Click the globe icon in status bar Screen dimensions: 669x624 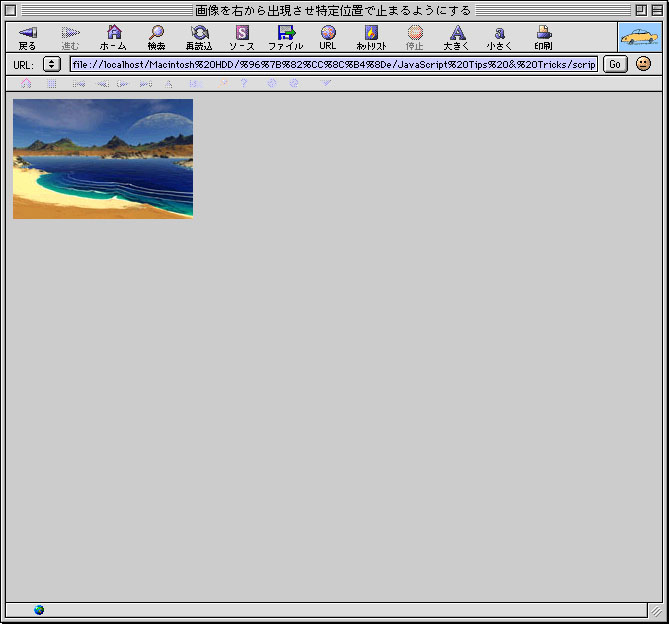39,610
